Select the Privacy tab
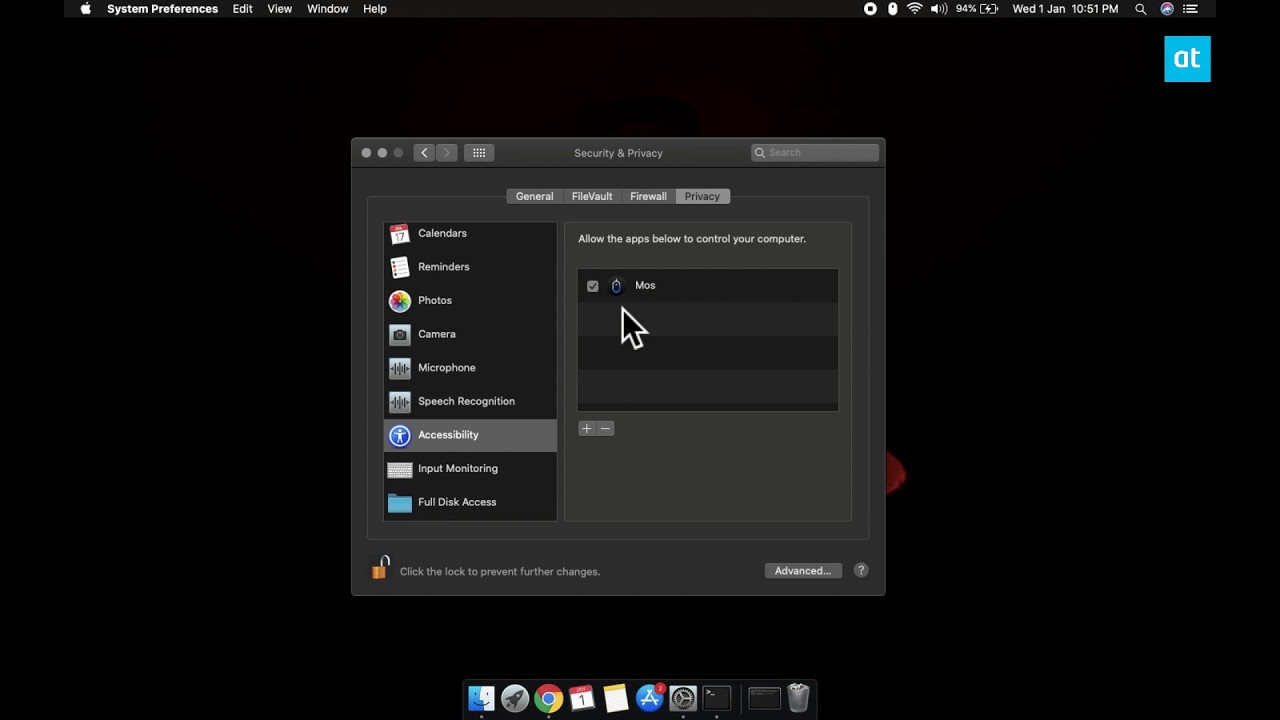Screen dimensions: 1280x720 tap(702, 196)
